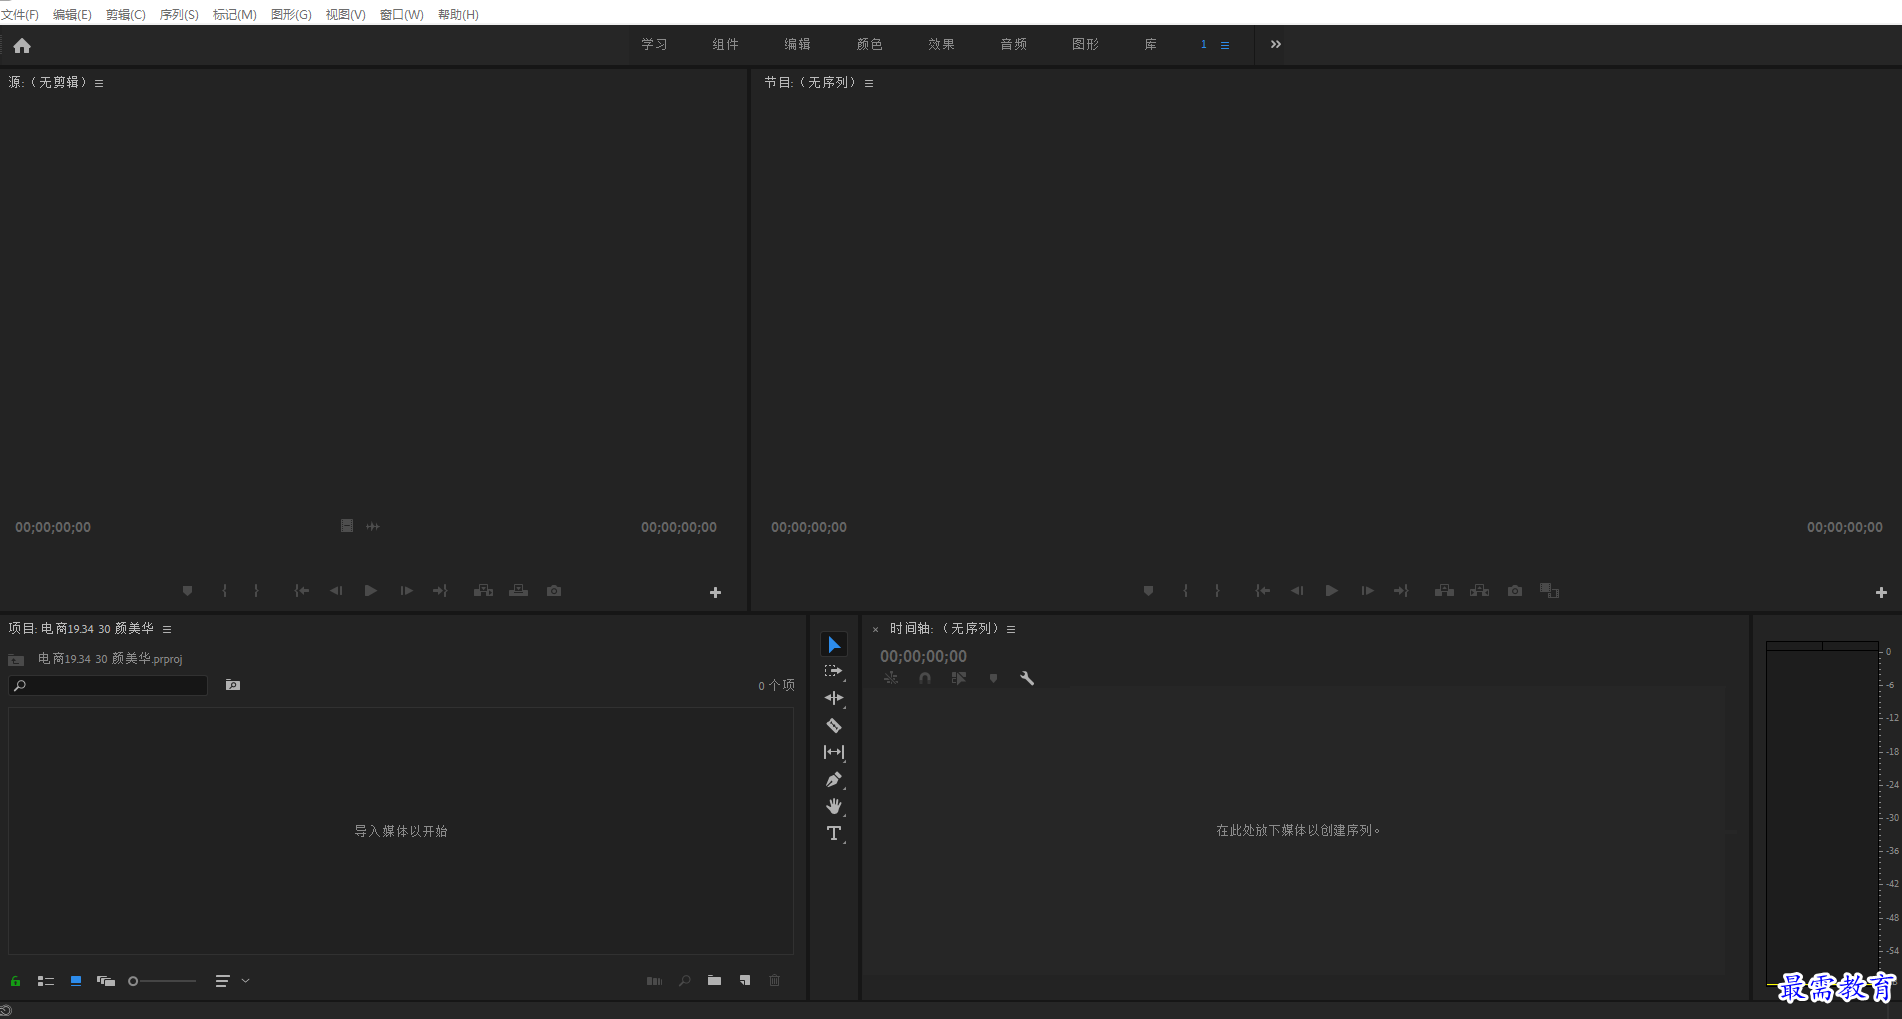
Task: Open the Program monitor panel menu
Action: pos(869,83)
